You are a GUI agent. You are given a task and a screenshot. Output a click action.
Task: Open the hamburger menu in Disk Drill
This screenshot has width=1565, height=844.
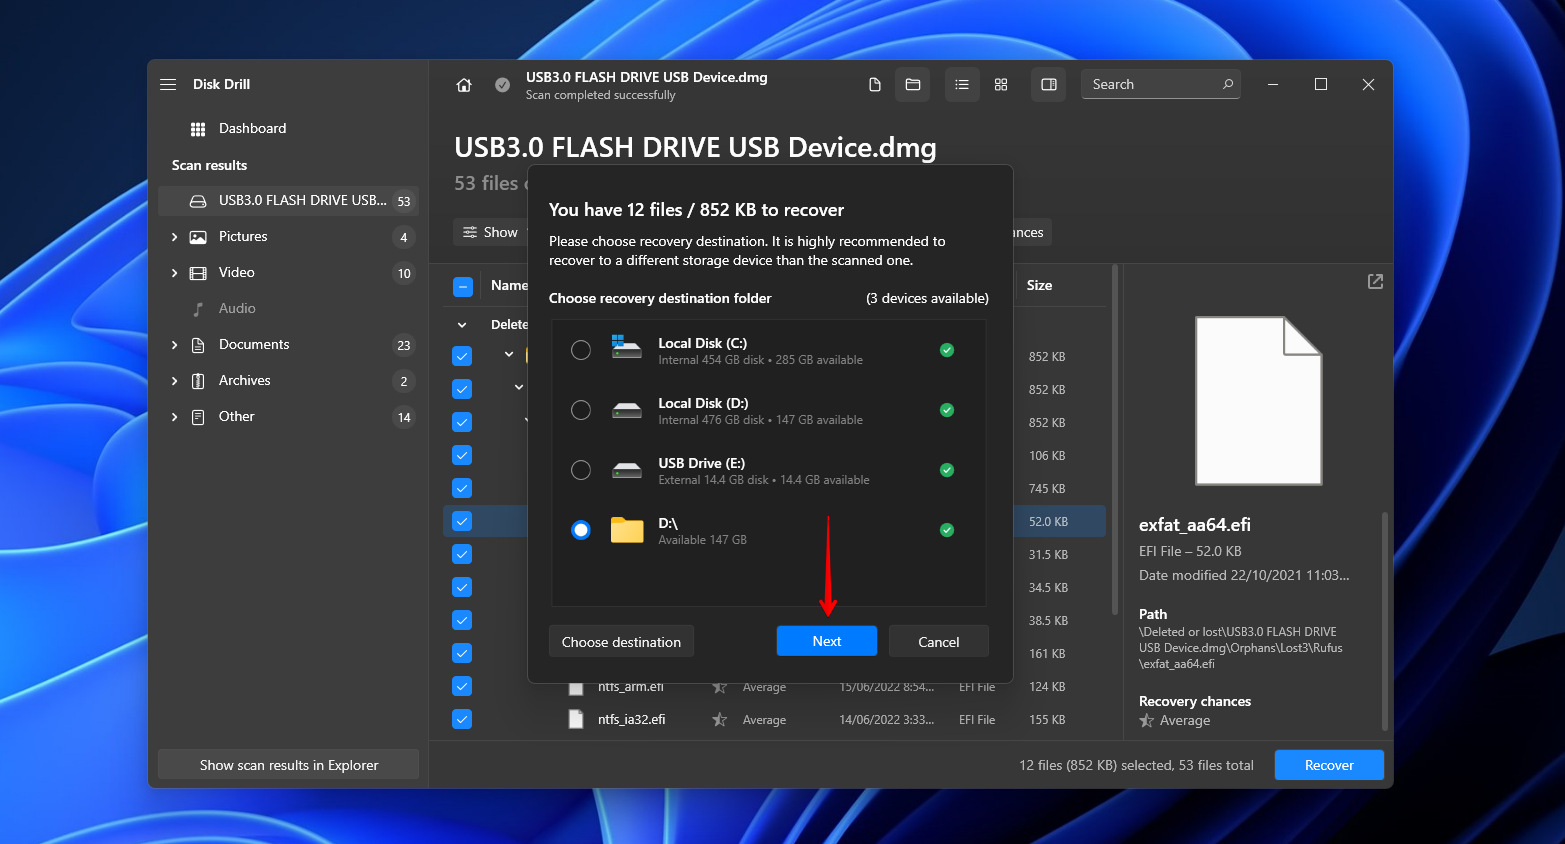click(168, 85)
